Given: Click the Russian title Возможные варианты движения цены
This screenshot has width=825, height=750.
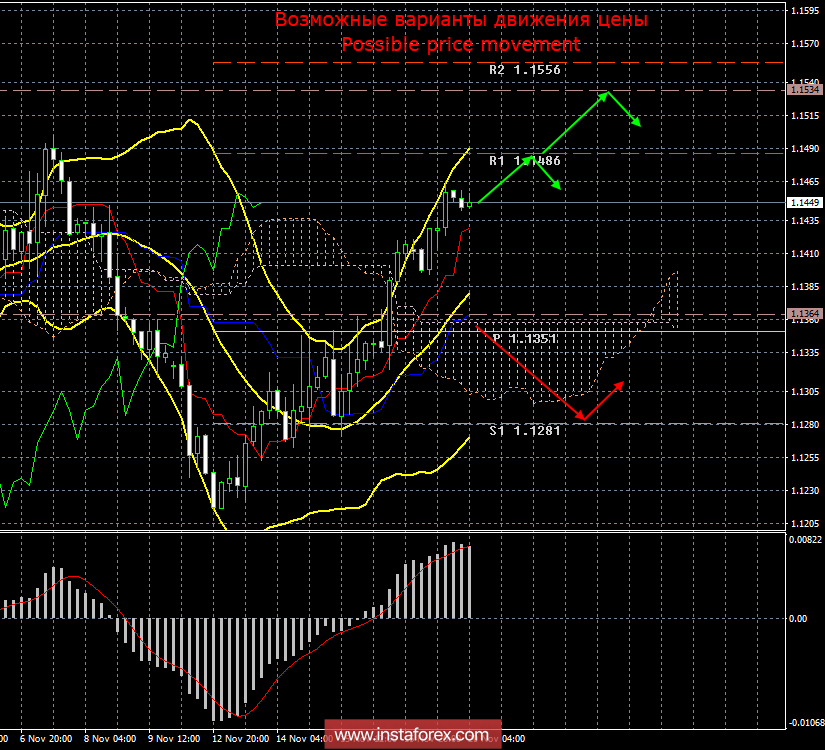Looking at the screenshot, I should coord(461,19).
